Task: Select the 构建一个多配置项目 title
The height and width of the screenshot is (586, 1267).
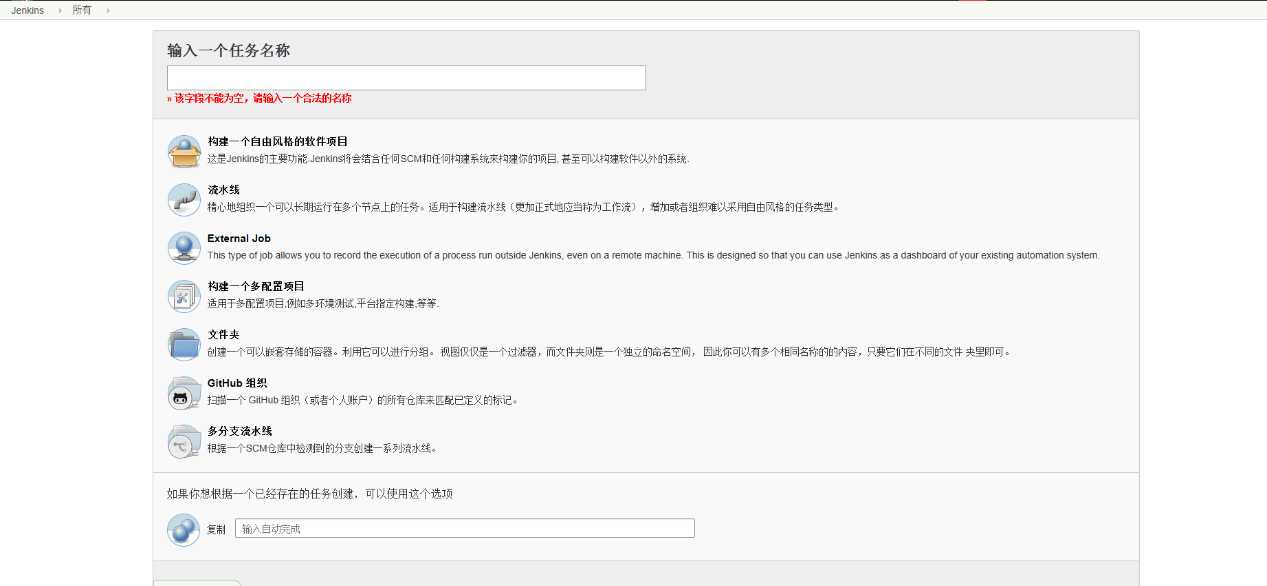Action: point(256,286)
